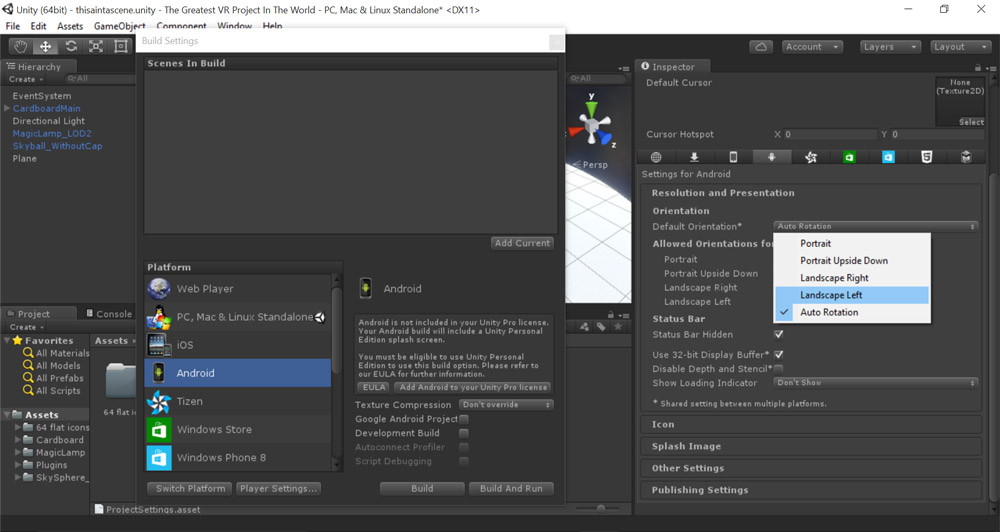Select Windows Store platform in Build Settings

[238, 429]
